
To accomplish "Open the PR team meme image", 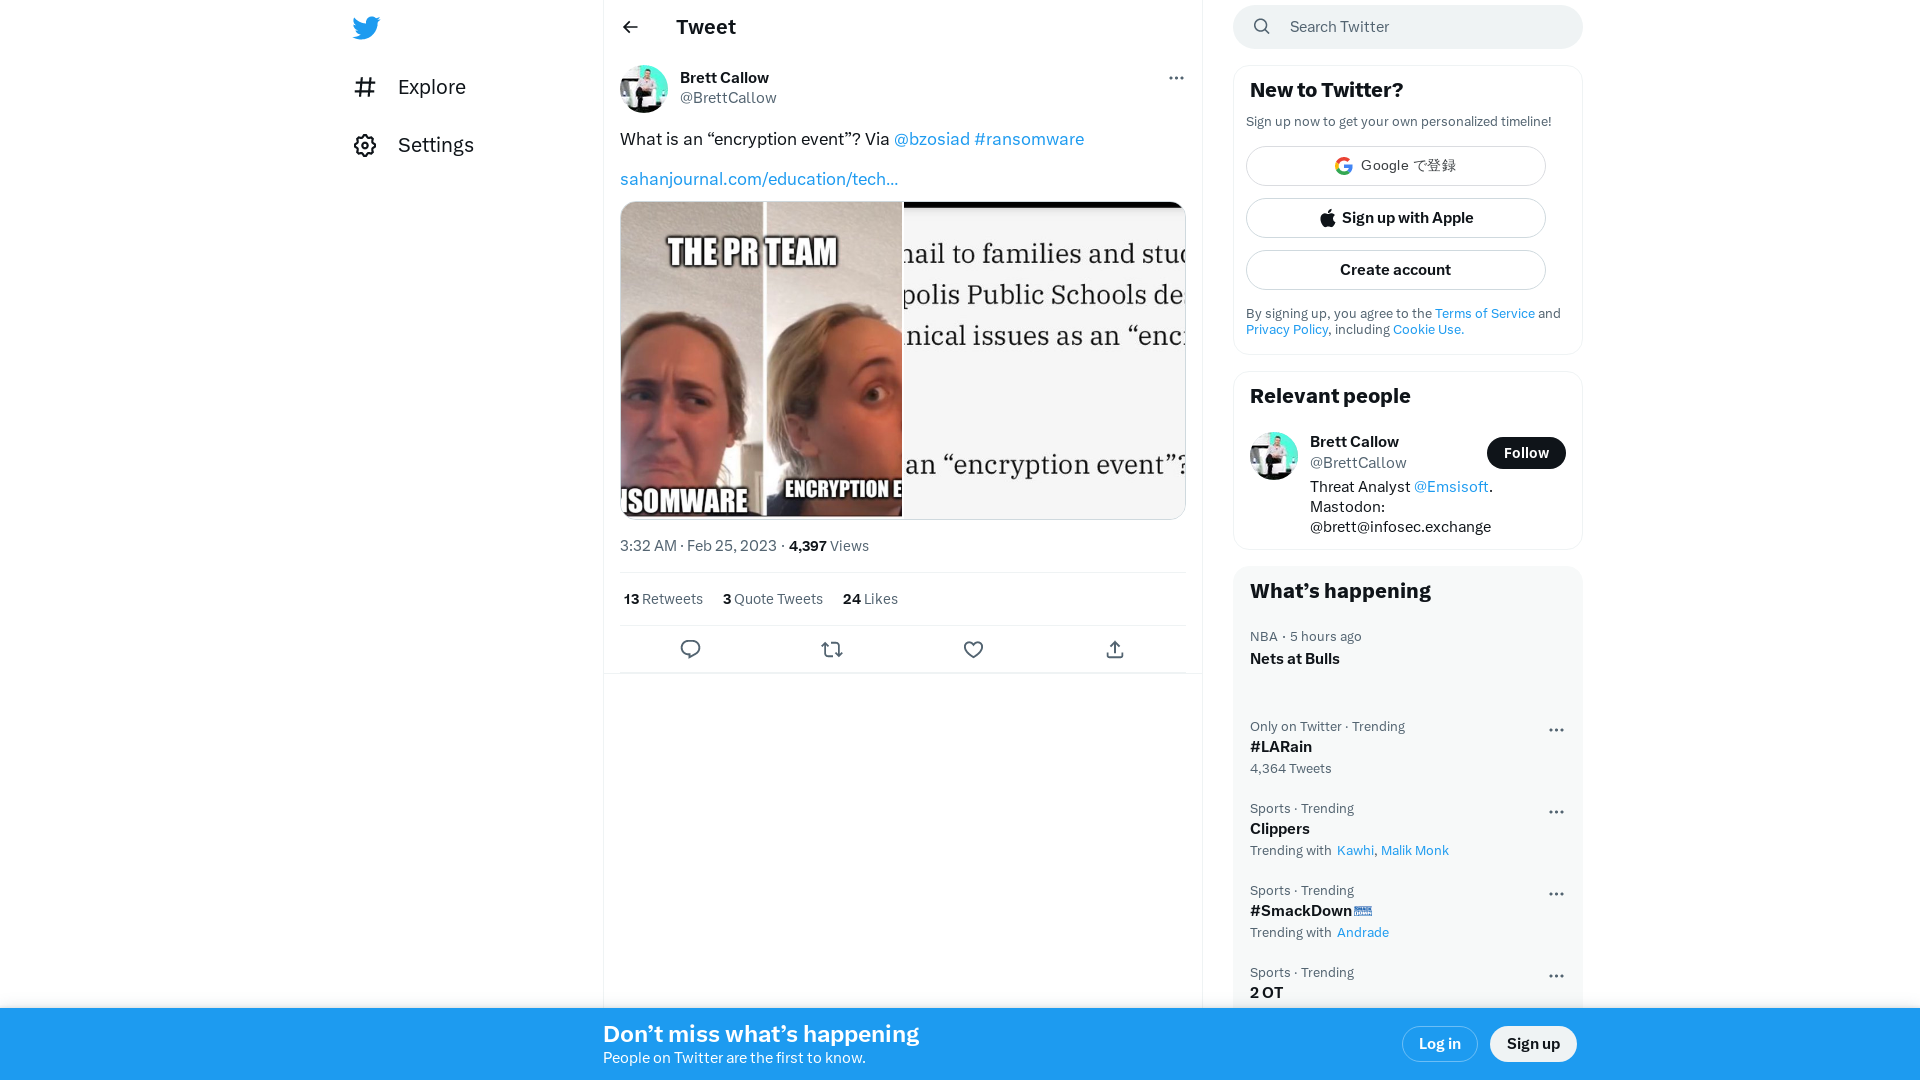I will tap(761, 360).
